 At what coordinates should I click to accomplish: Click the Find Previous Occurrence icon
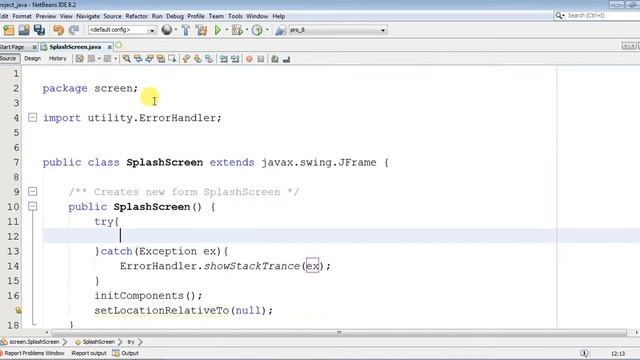tap(138, 59)
